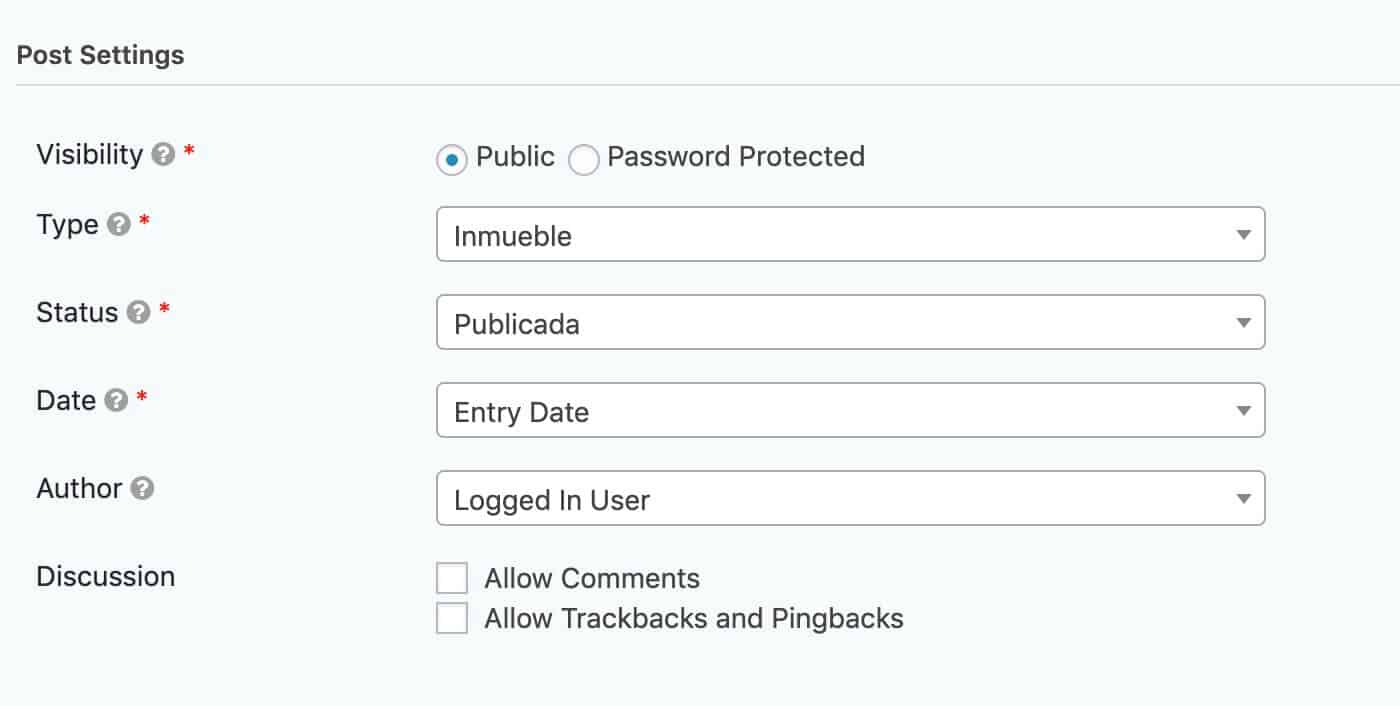Viewport: 1400px width, 706px height.
Task: Click the question mark icon next to Status
Action: 139,314
